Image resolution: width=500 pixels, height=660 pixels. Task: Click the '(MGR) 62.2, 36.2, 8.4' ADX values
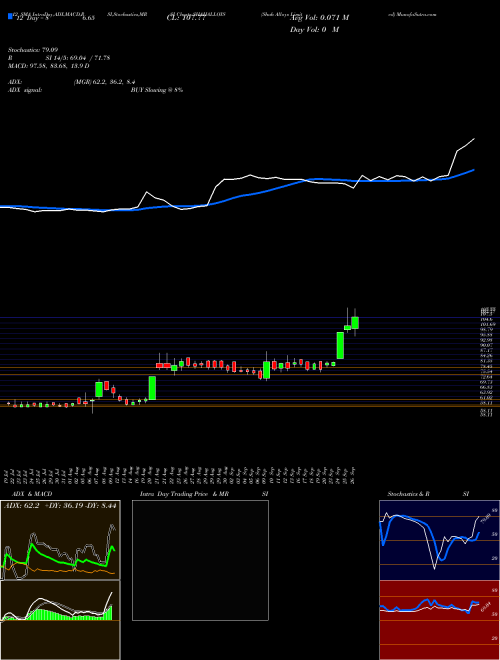point(104,82)
